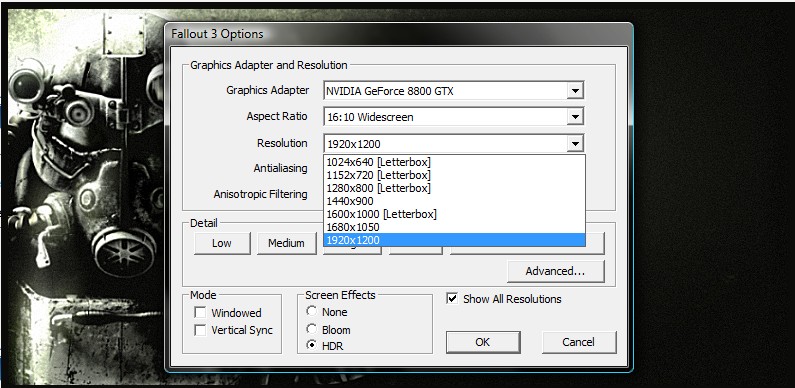Confirm options with OK
Image resolution: width=795 pixels, height=388 pixels.
pos(483,342)
